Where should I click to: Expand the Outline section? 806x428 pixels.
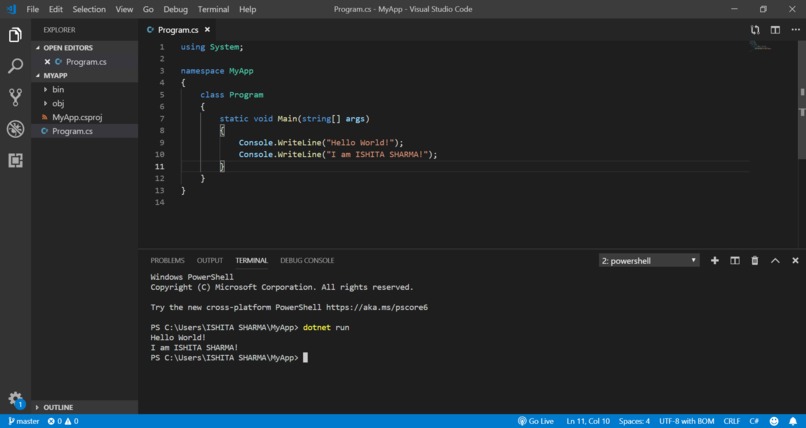(x=85, y=407)
